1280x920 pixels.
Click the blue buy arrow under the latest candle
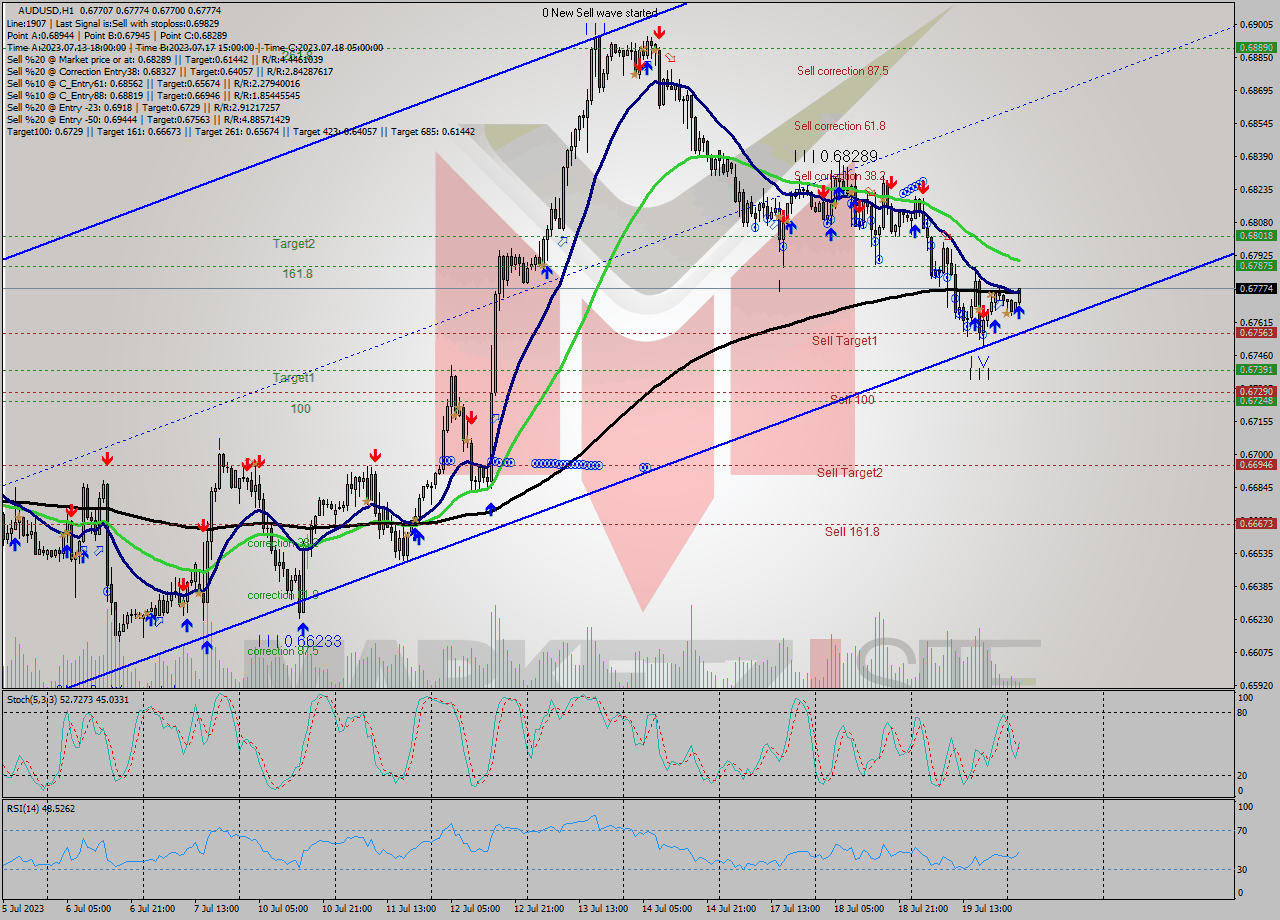[x=1018, y=313]
